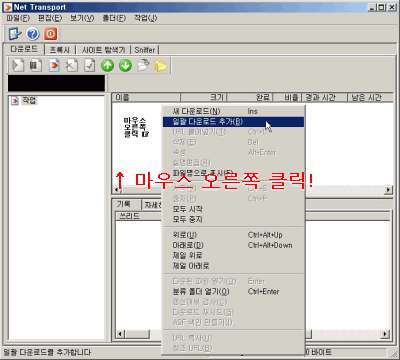Click the lower pane horizontal scrollbar thumb
This screenshot has width=400, height=360.
point(137,334)
